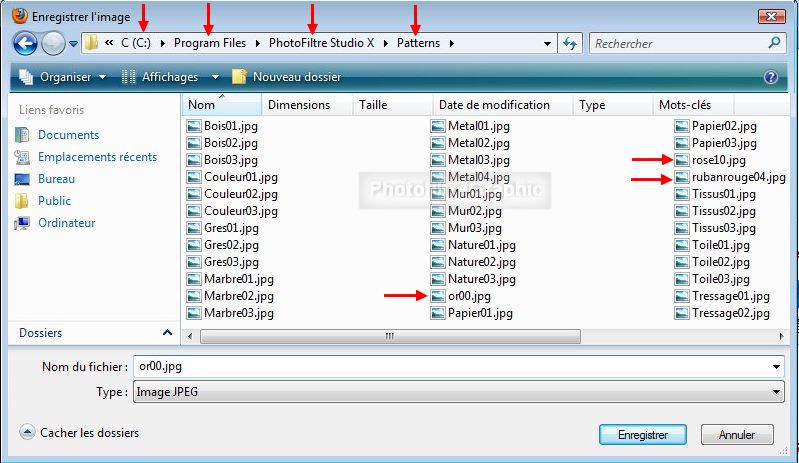This screenshot has width=799, height=463.
Task: Click the back navigation arrow button
Action: (x=26, y=43)
